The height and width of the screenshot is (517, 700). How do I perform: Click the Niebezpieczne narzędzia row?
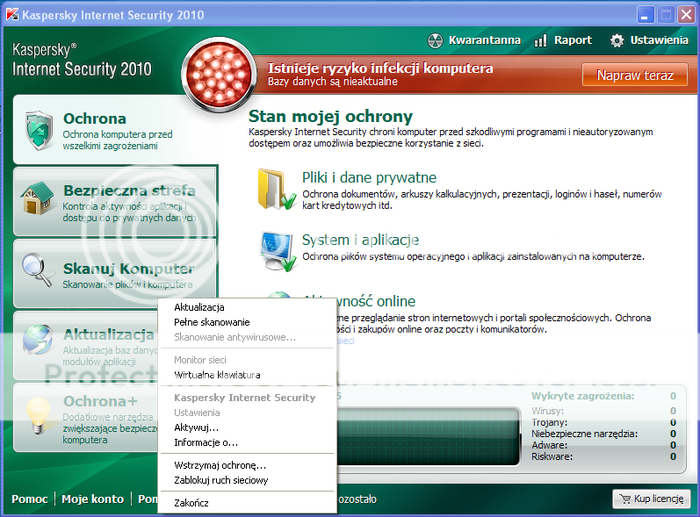[x=604, y=434]
